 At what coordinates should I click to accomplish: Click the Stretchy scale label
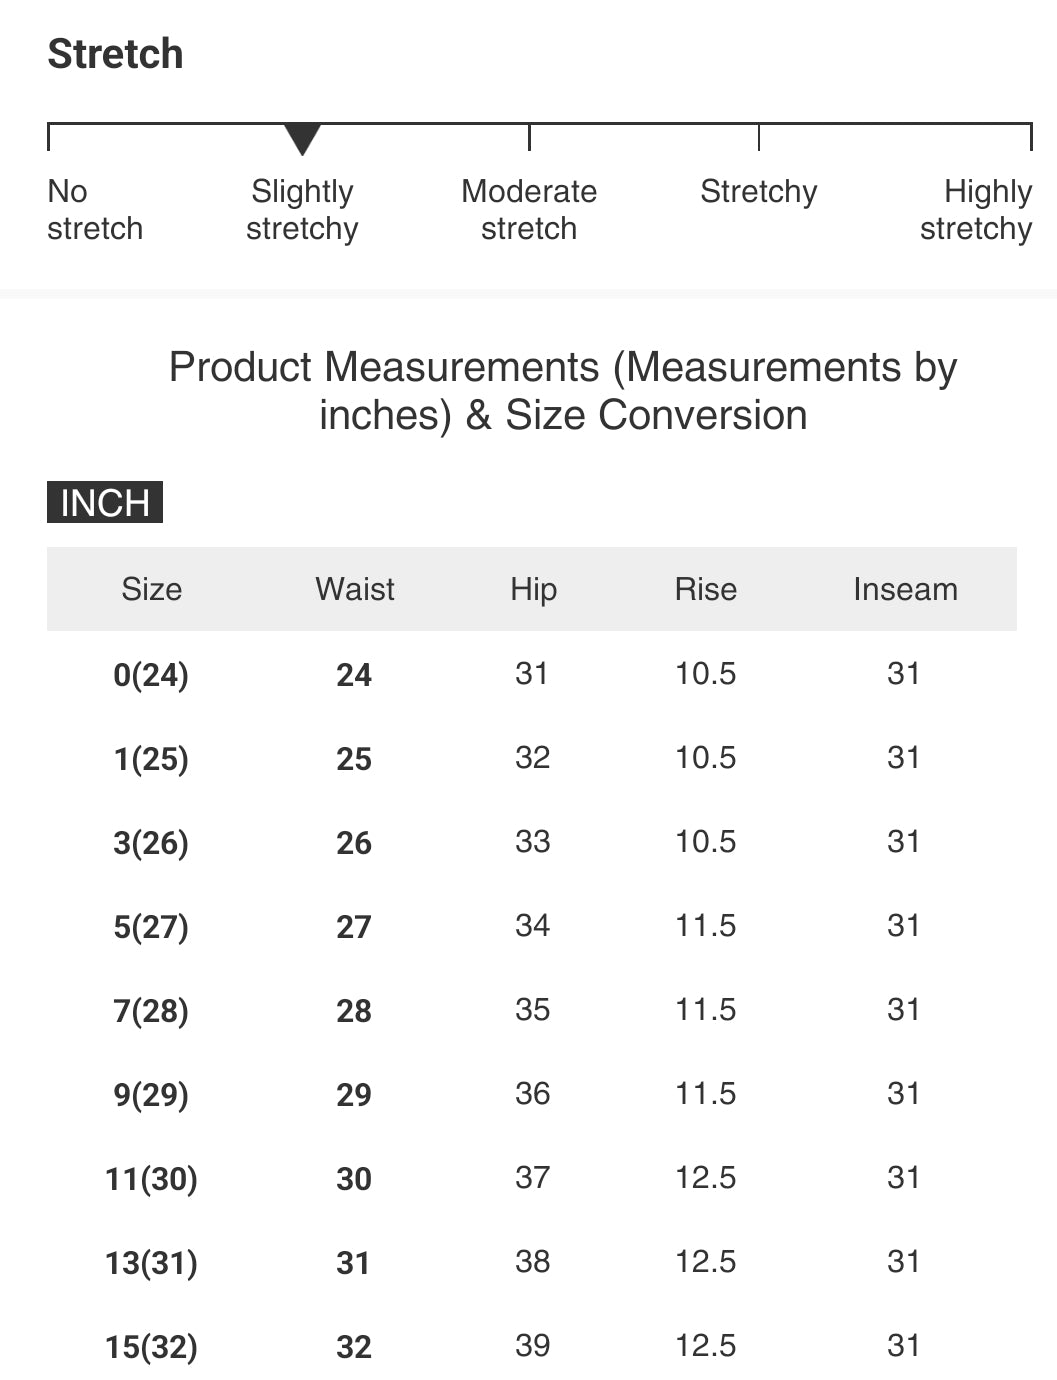coord(759,191)
